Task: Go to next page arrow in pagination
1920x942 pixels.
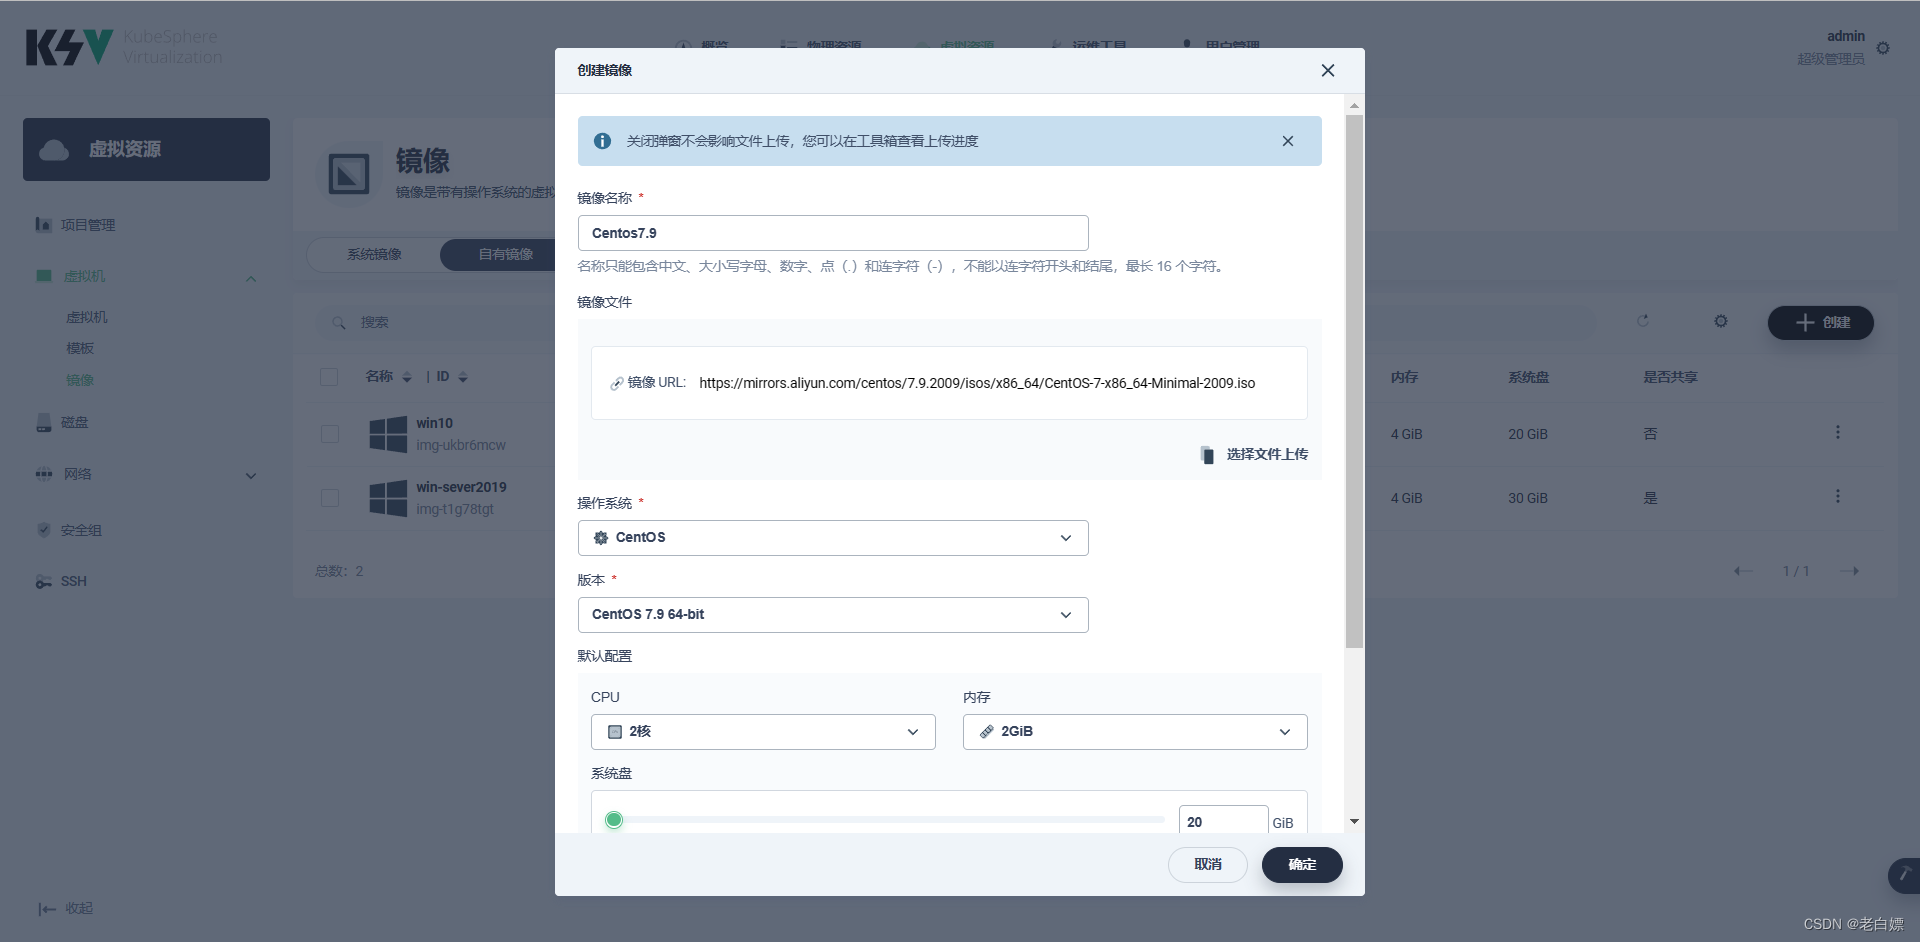Action: 1850,571
